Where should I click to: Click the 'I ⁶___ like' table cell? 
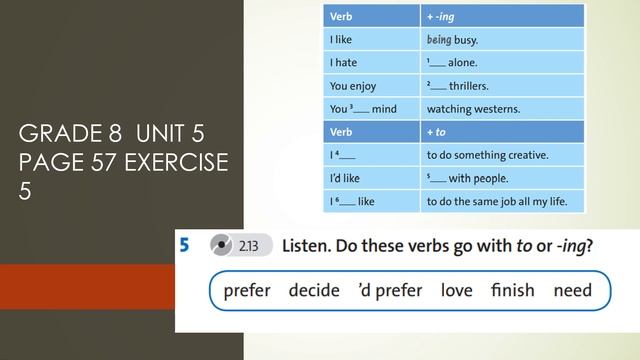tap(371, 201)
